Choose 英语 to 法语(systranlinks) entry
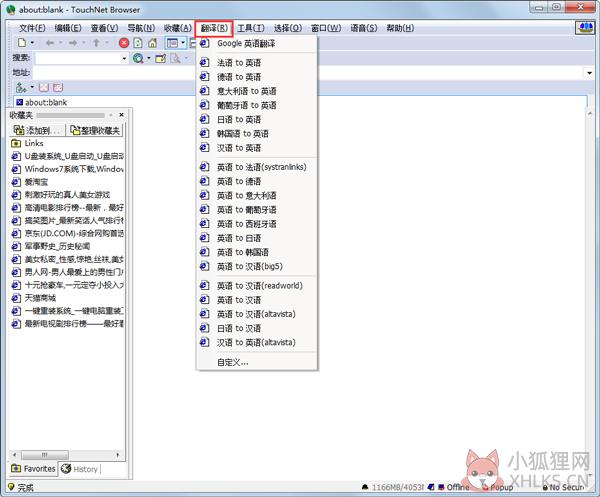Viewport: 600px width, 497px height. pos(257,167)
